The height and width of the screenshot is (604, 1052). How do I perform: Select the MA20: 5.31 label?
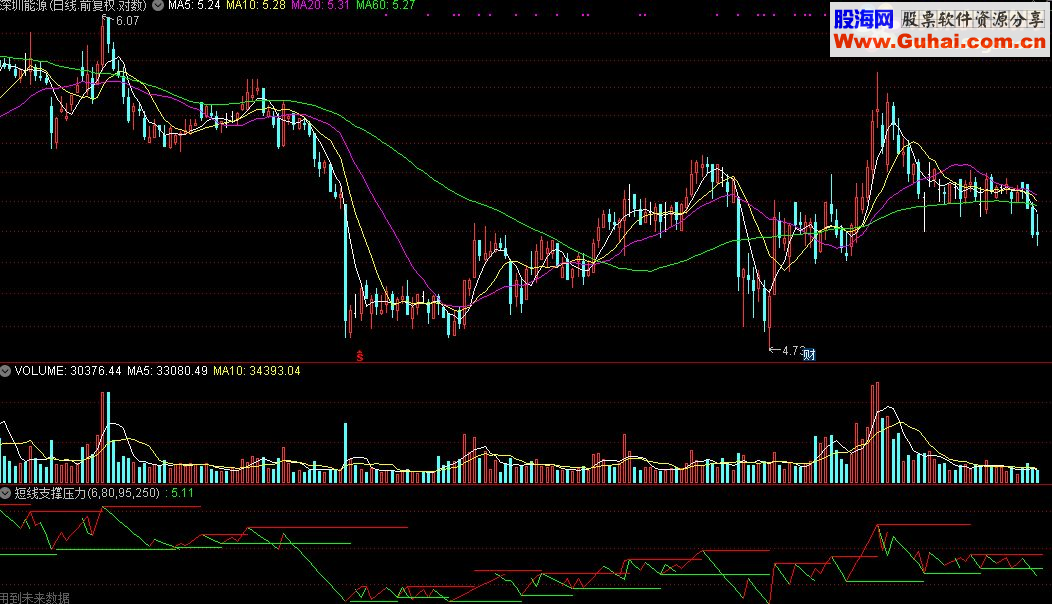tap(320, 5)
